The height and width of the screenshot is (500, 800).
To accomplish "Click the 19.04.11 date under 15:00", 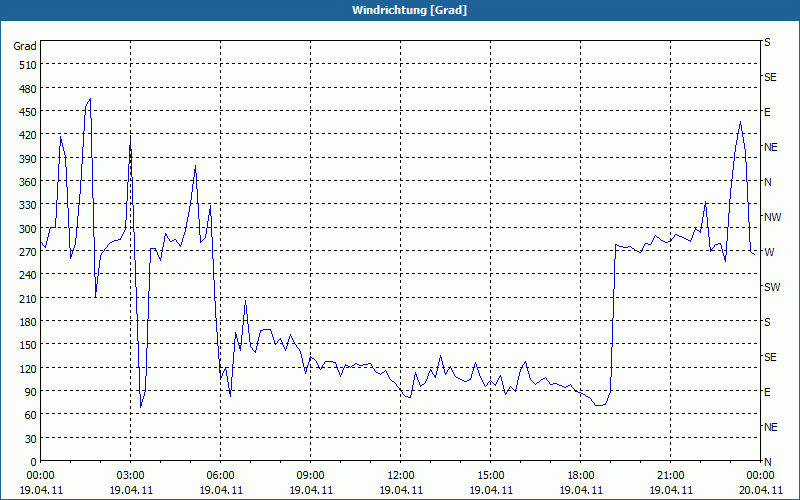I will pos(490,490).
